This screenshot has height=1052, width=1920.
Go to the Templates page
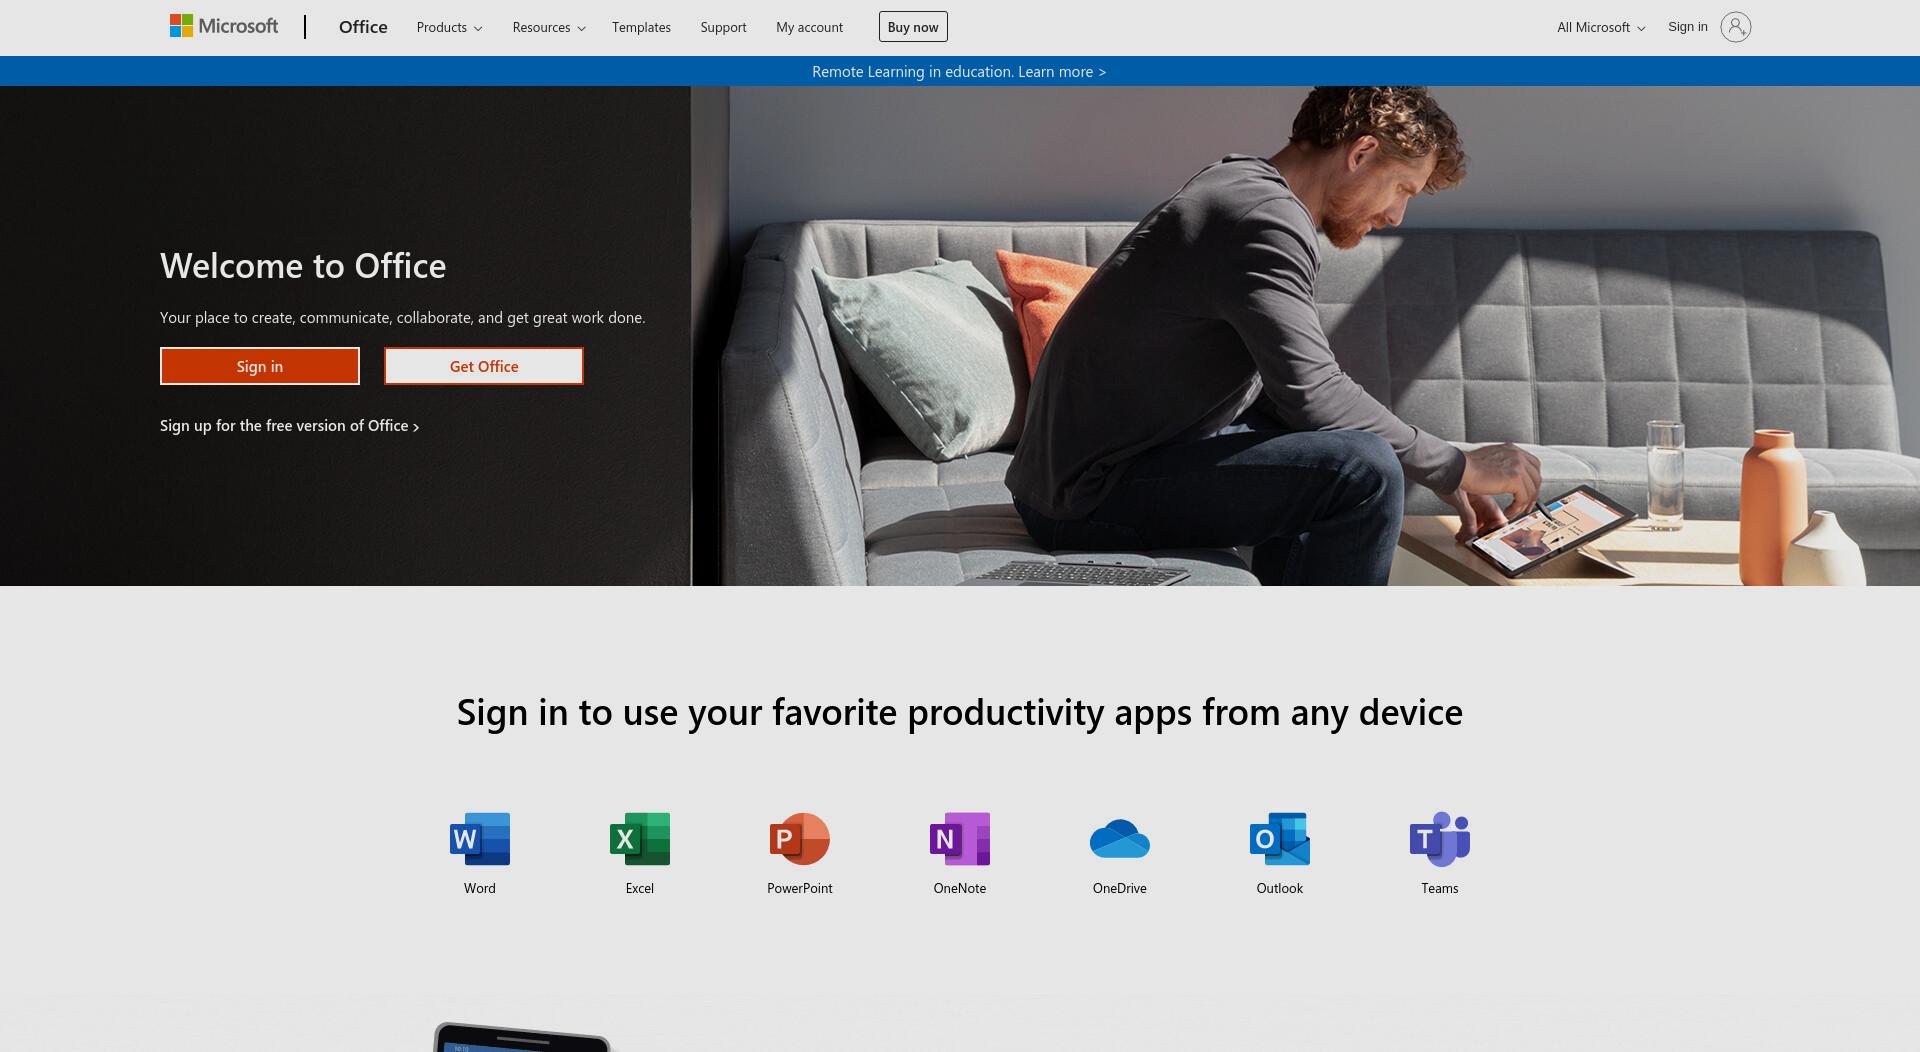641,27
